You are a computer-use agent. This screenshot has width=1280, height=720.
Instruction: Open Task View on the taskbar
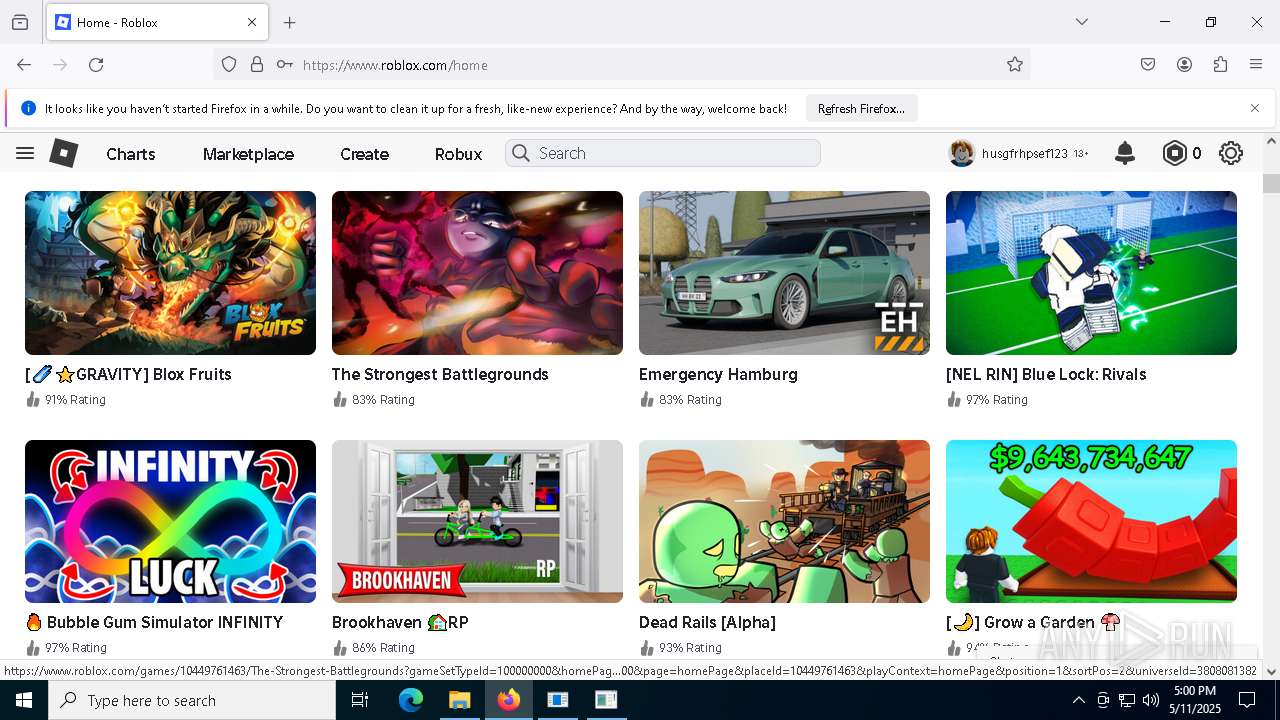click(x=360, y=700)
